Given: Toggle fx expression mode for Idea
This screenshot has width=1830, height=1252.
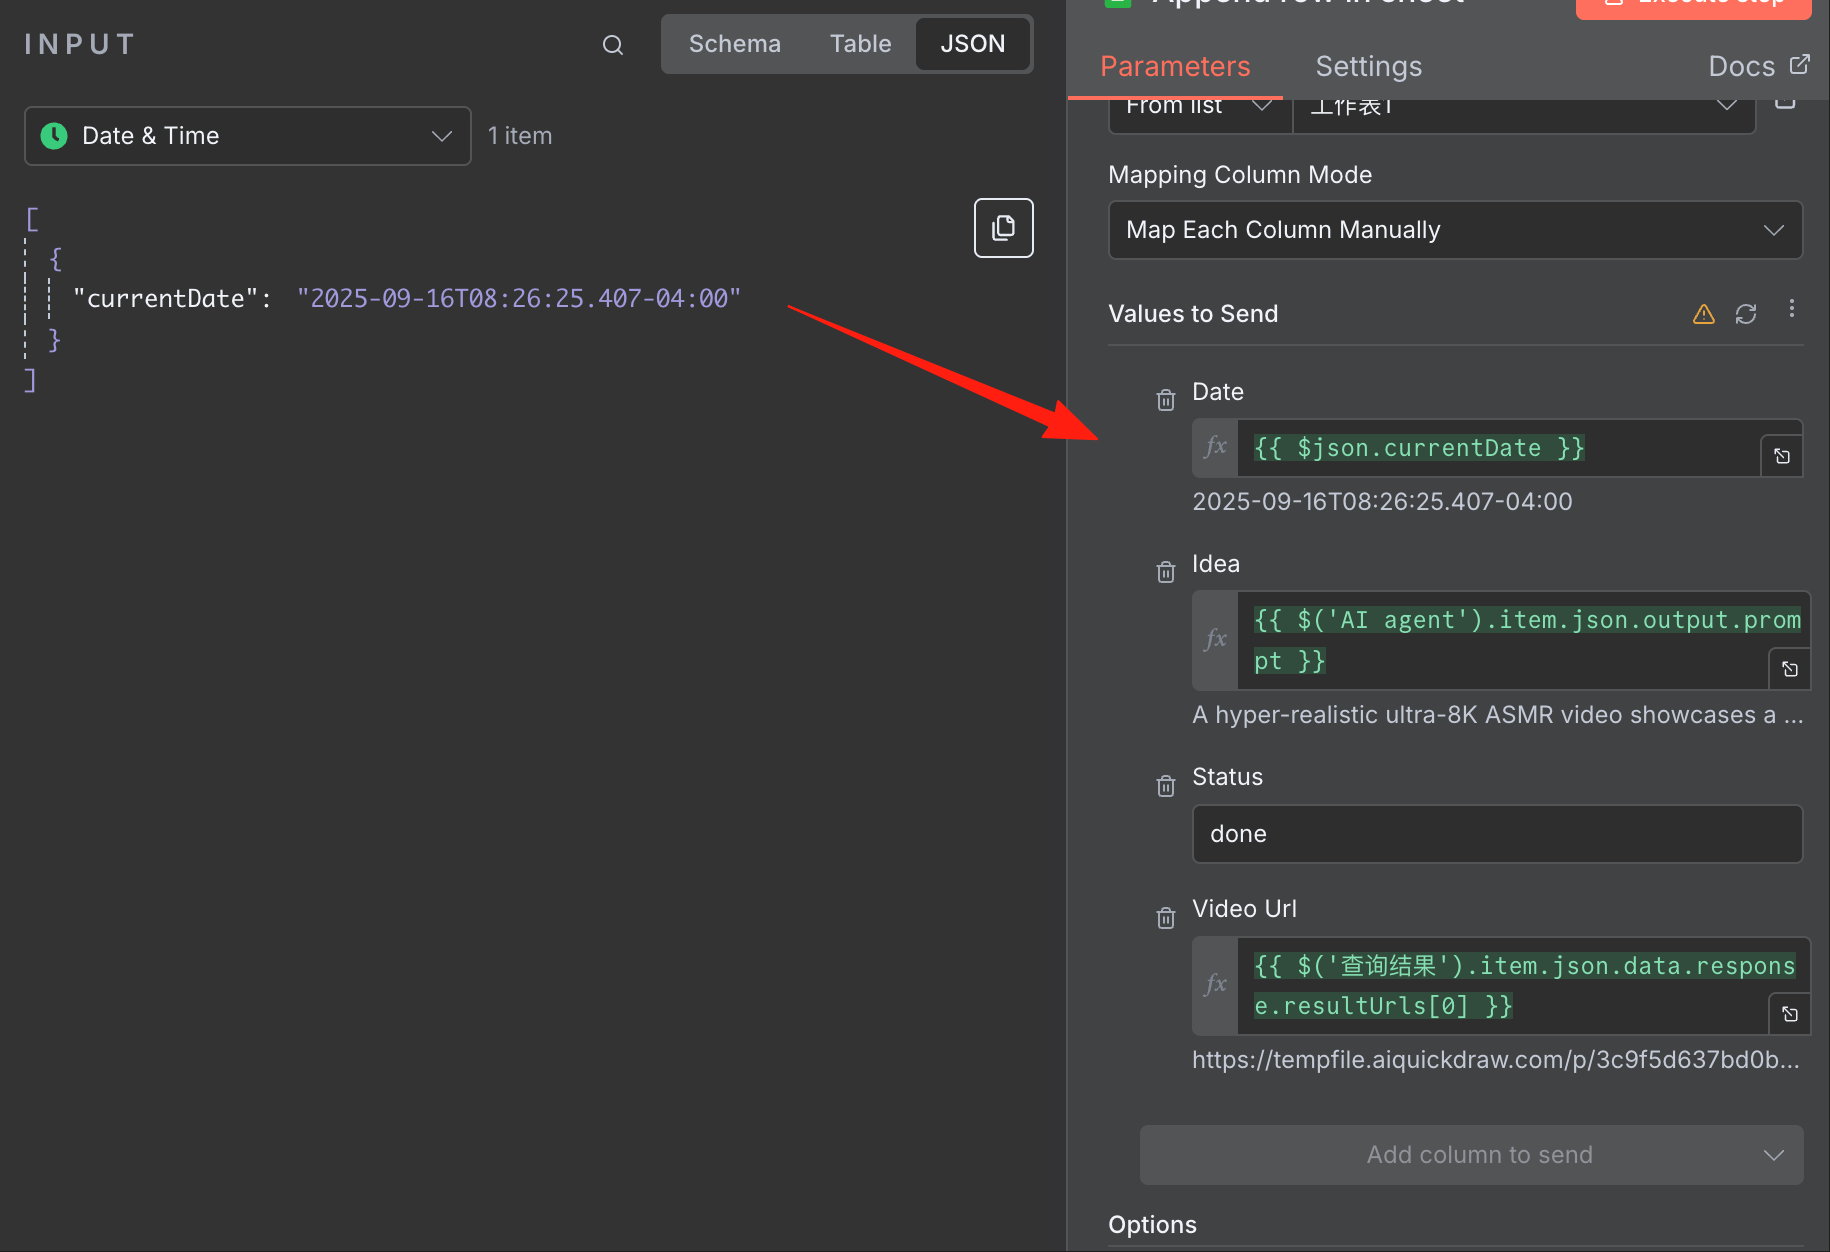Looking at the screenshot, I should (x=1215, y=640).
